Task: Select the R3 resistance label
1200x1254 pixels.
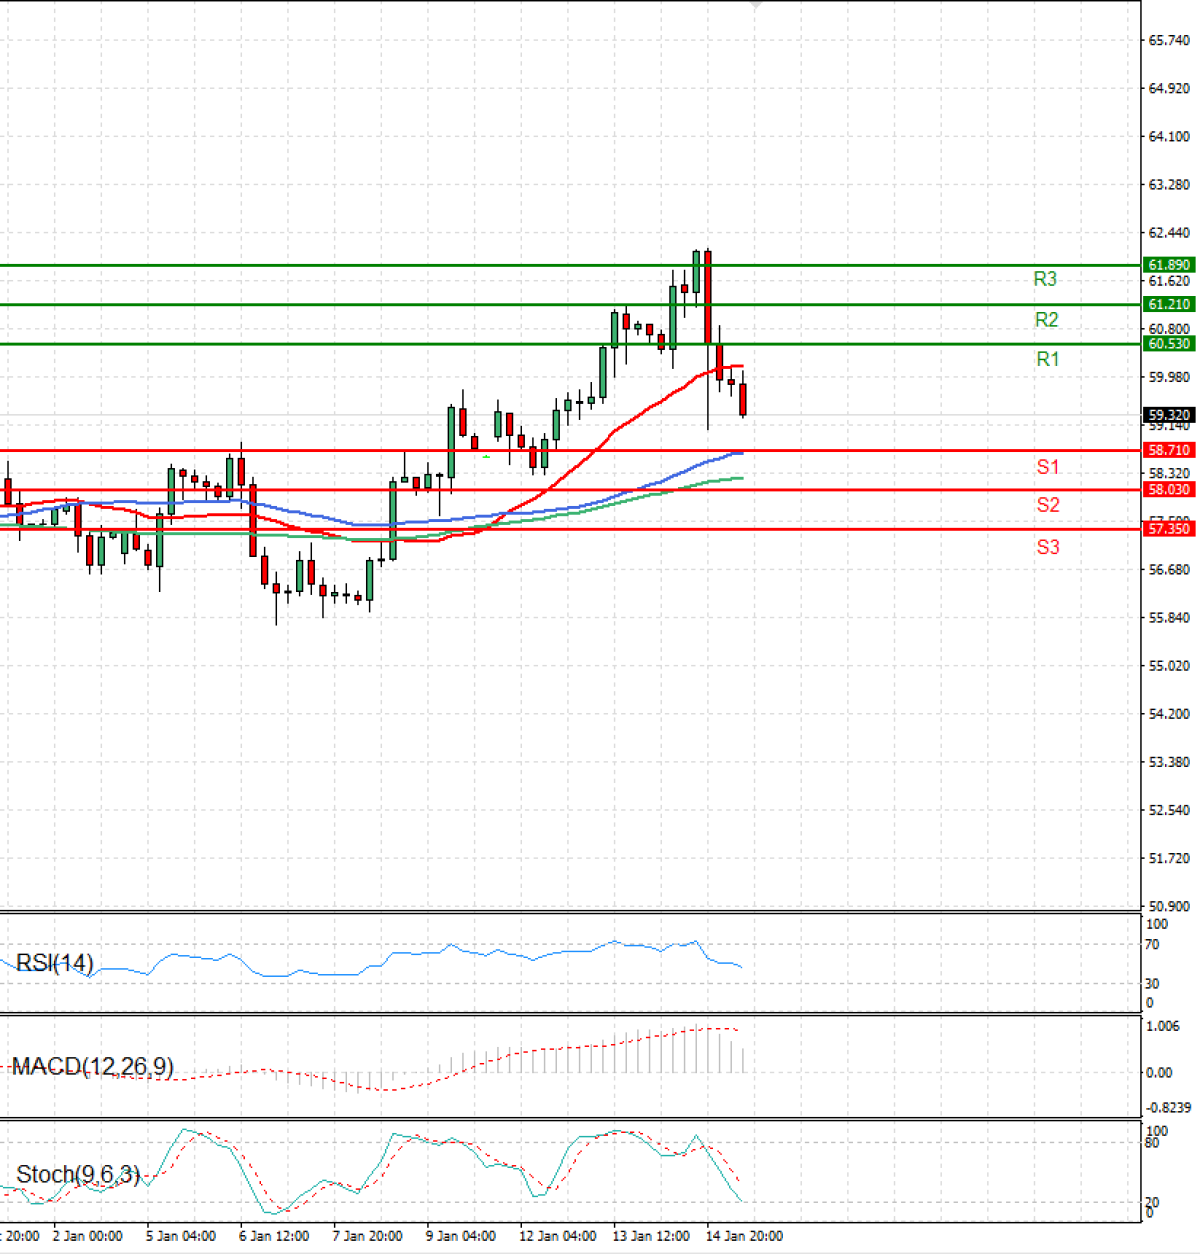Action: pos(1045,279)
